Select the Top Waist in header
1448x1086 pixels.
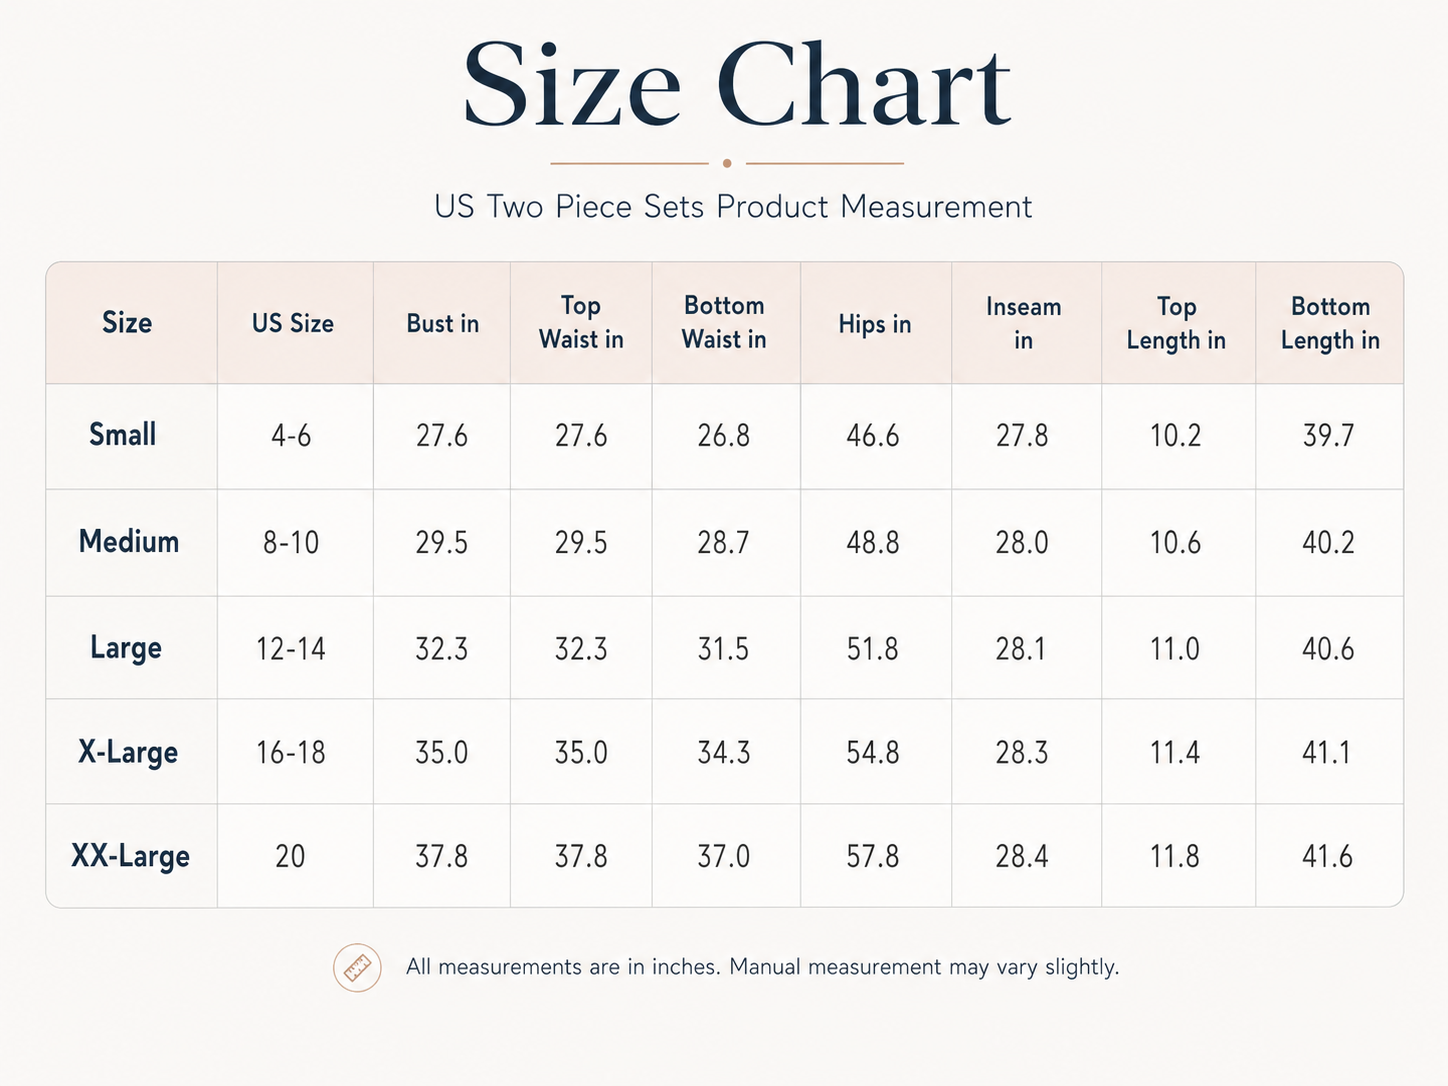(581, 323)
